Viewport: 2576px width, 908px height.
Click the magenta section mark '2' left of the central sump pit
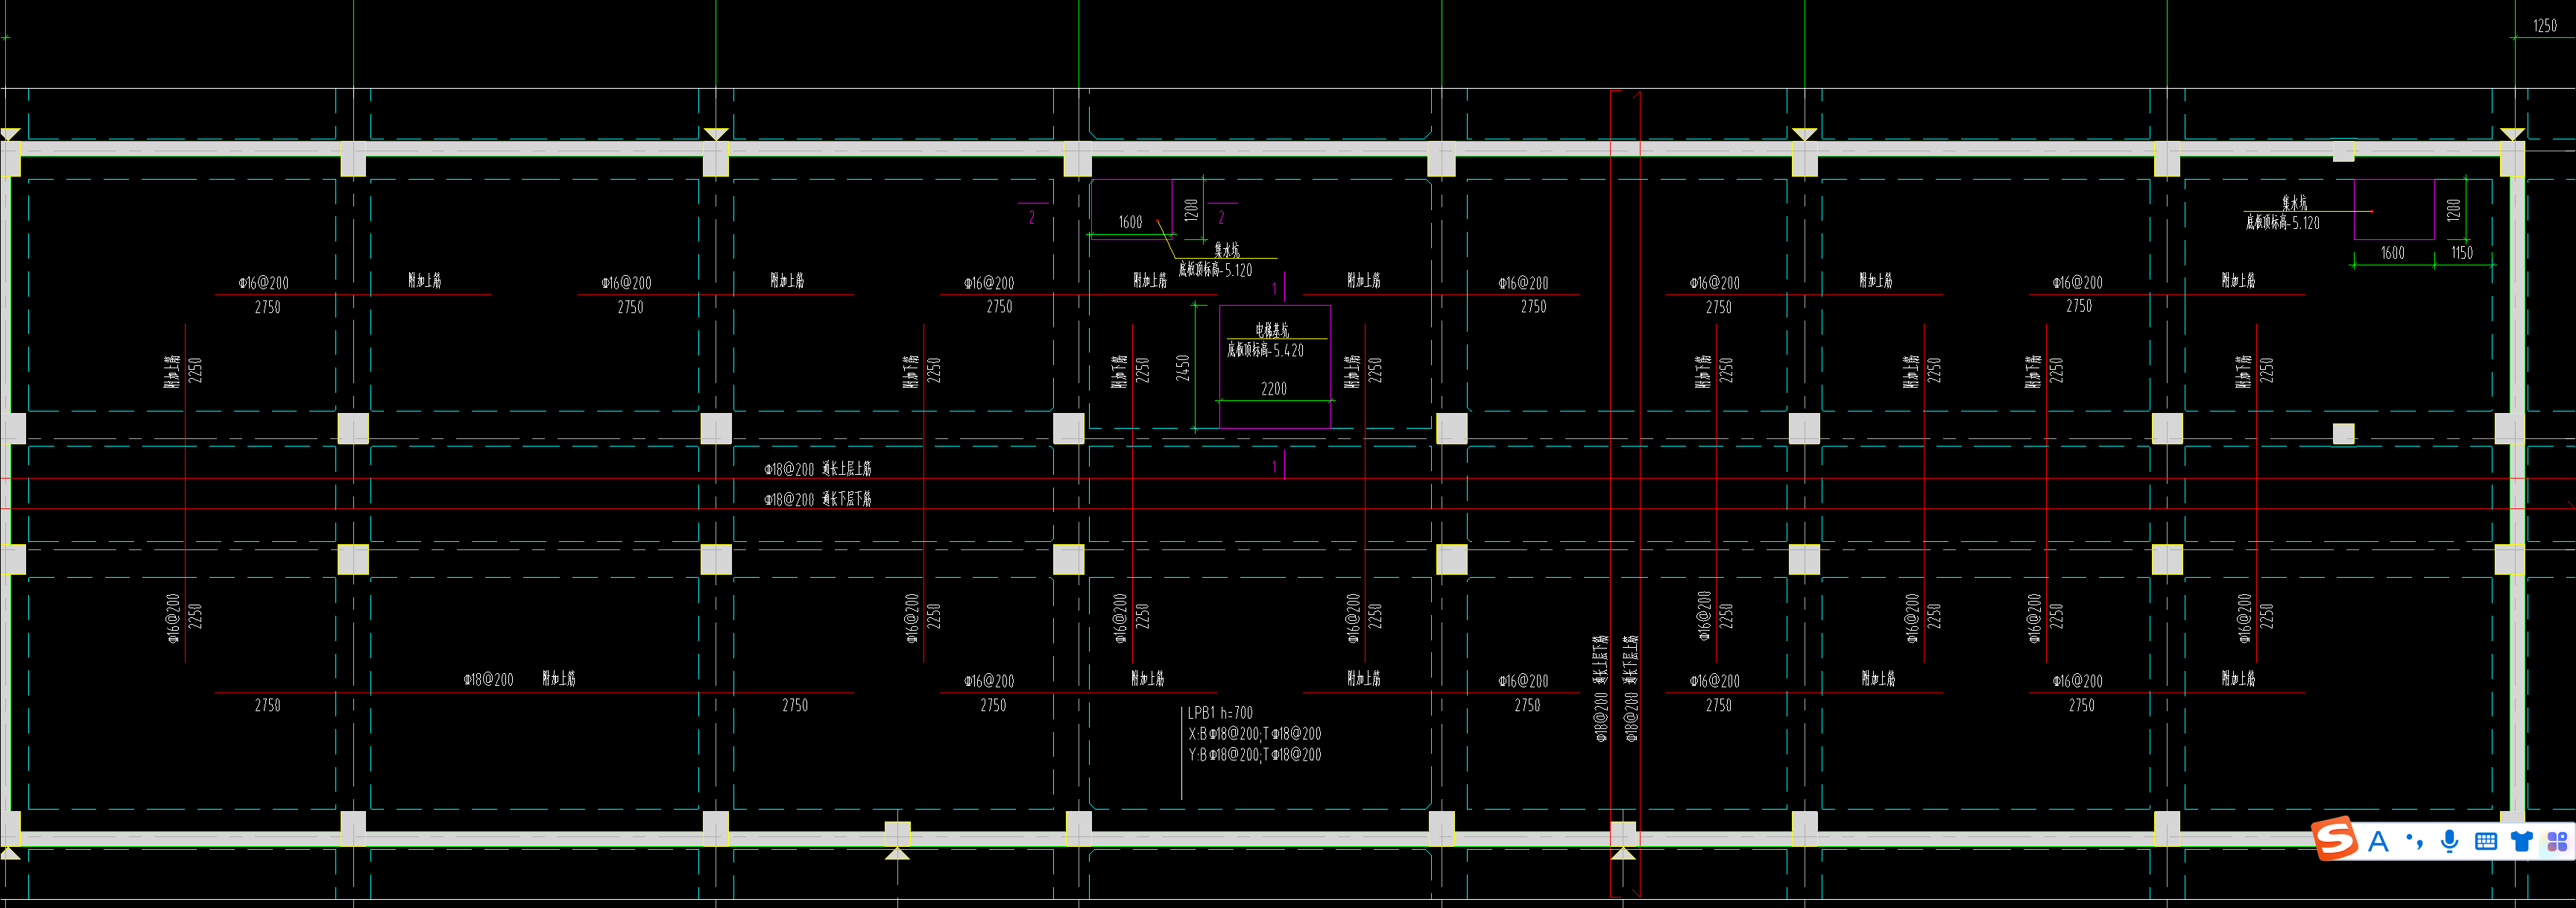tap(1032, 217)
